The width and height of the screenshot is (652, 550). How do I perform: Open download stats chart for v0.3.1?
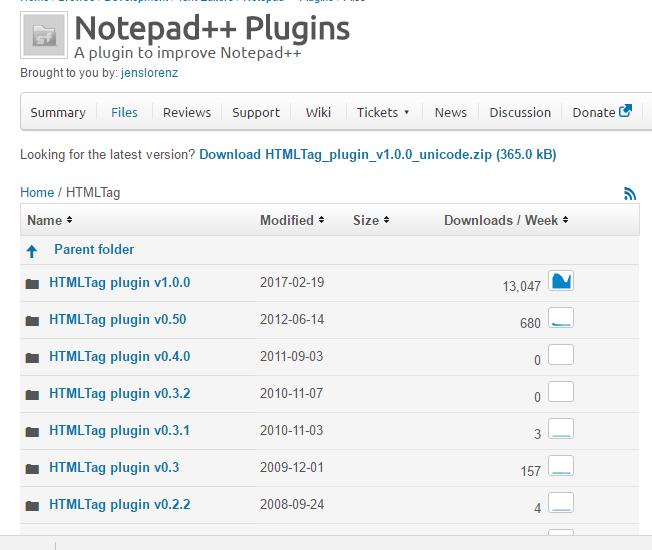coord(561,429)
